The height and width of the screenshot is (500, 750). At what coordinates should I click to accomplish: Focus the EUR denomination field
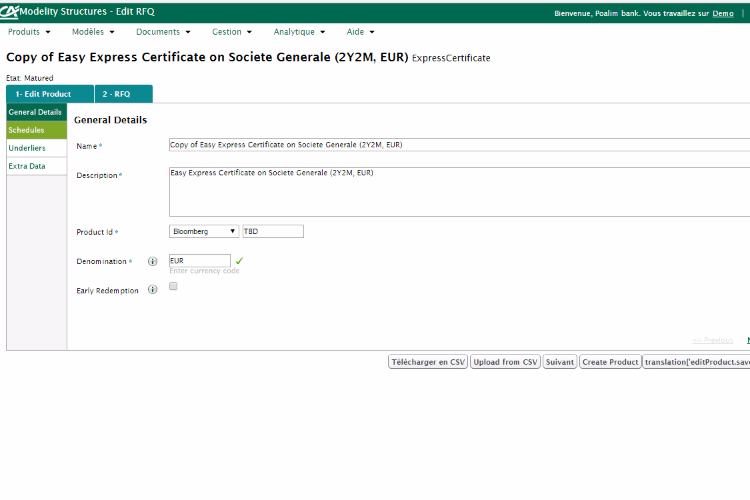pos(200,261)
